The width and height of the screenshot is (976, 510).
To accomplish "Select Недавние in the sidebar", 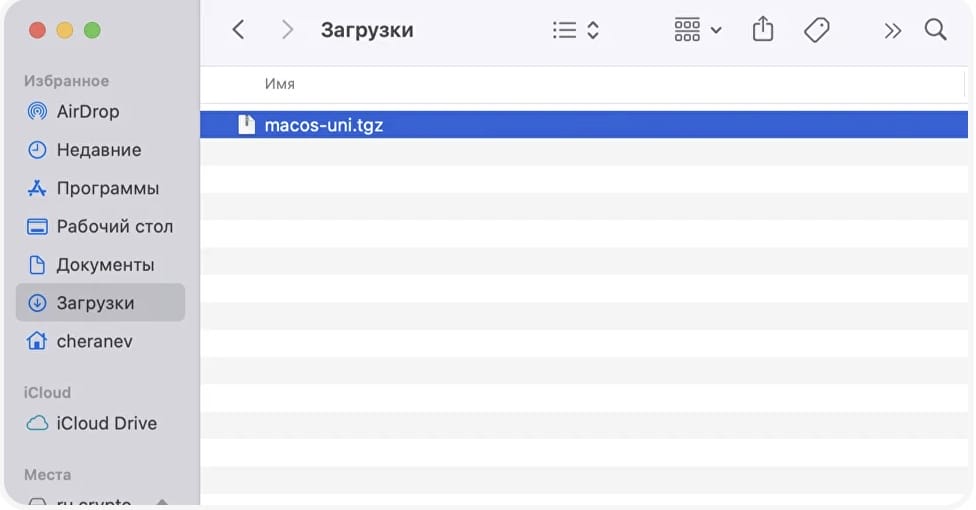I will pyautogui.click(x=98, y=150).
